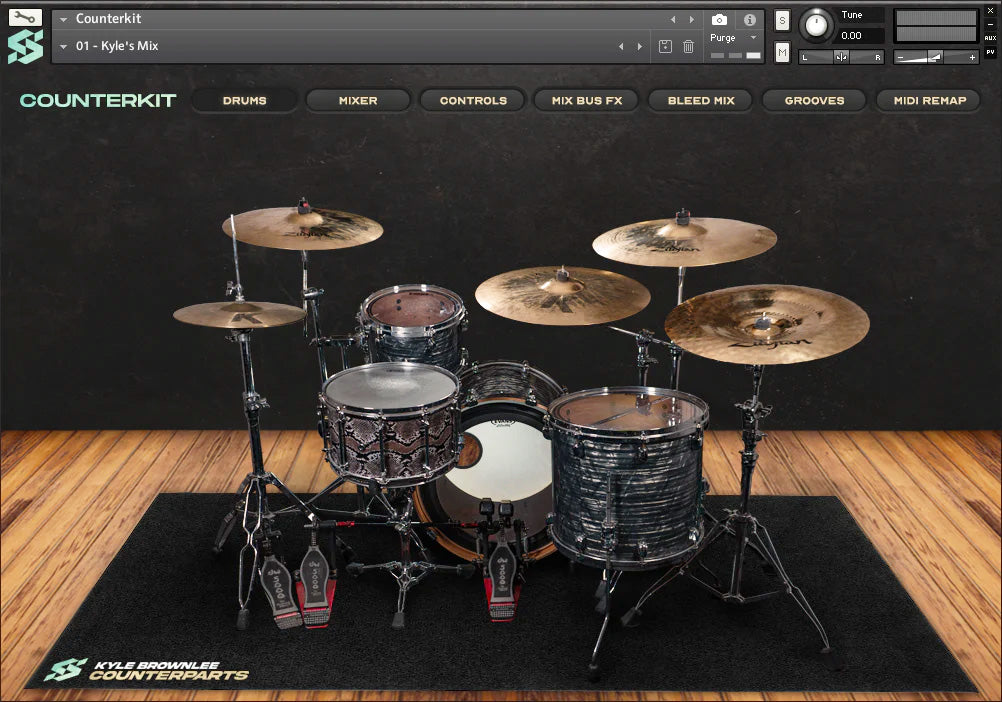This screenshot has width=1002, height=702.
Task: Open the MIX BUS FX section
Action: point(586,100)
